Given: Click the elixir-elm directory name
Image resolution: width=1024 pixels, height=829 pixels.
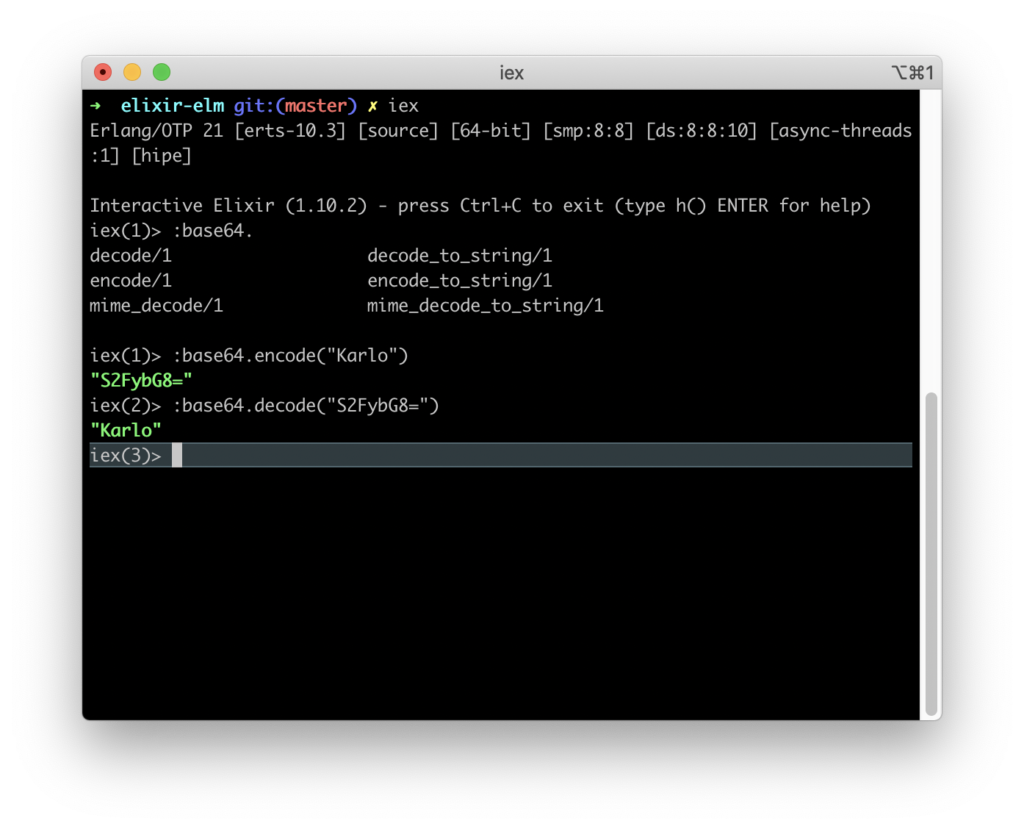Looking at the screenshot, I should 172,106.
